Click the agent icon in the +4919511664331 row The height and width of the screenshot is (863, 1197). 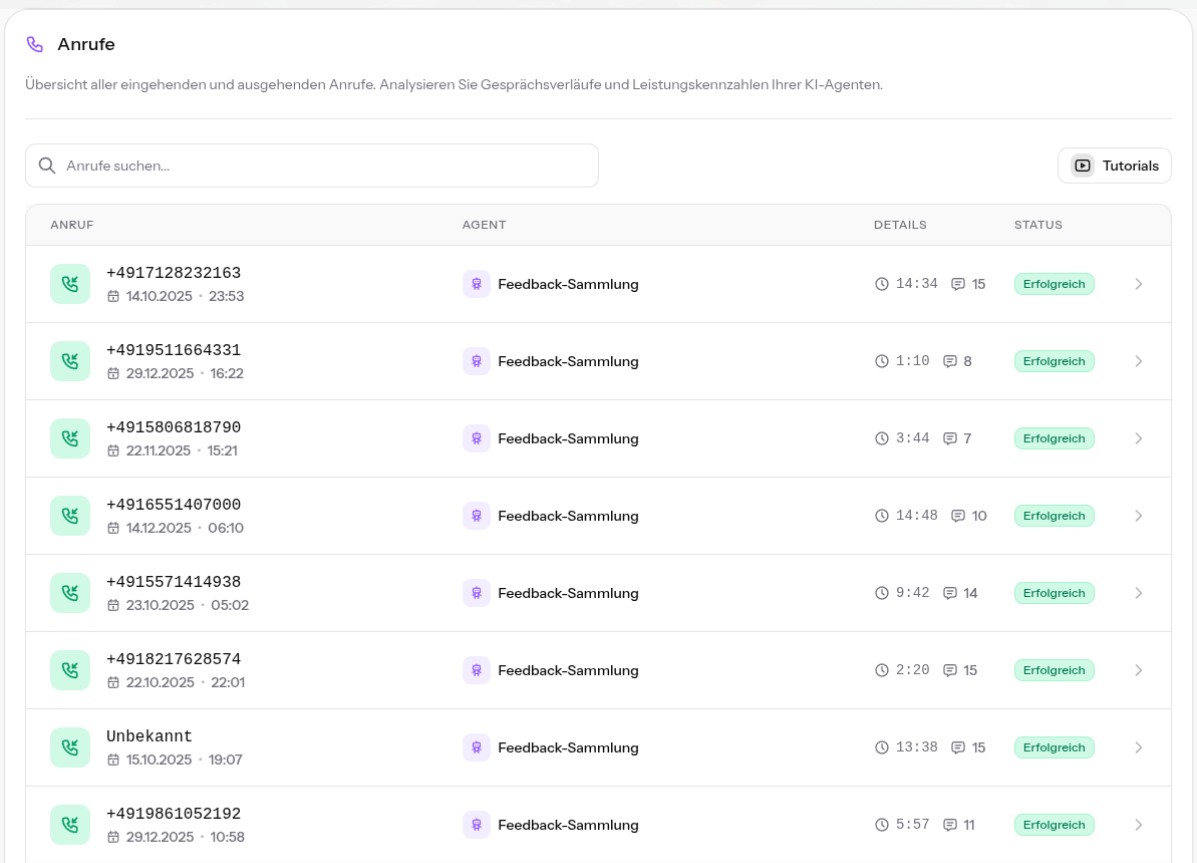(x=476, y=362)
